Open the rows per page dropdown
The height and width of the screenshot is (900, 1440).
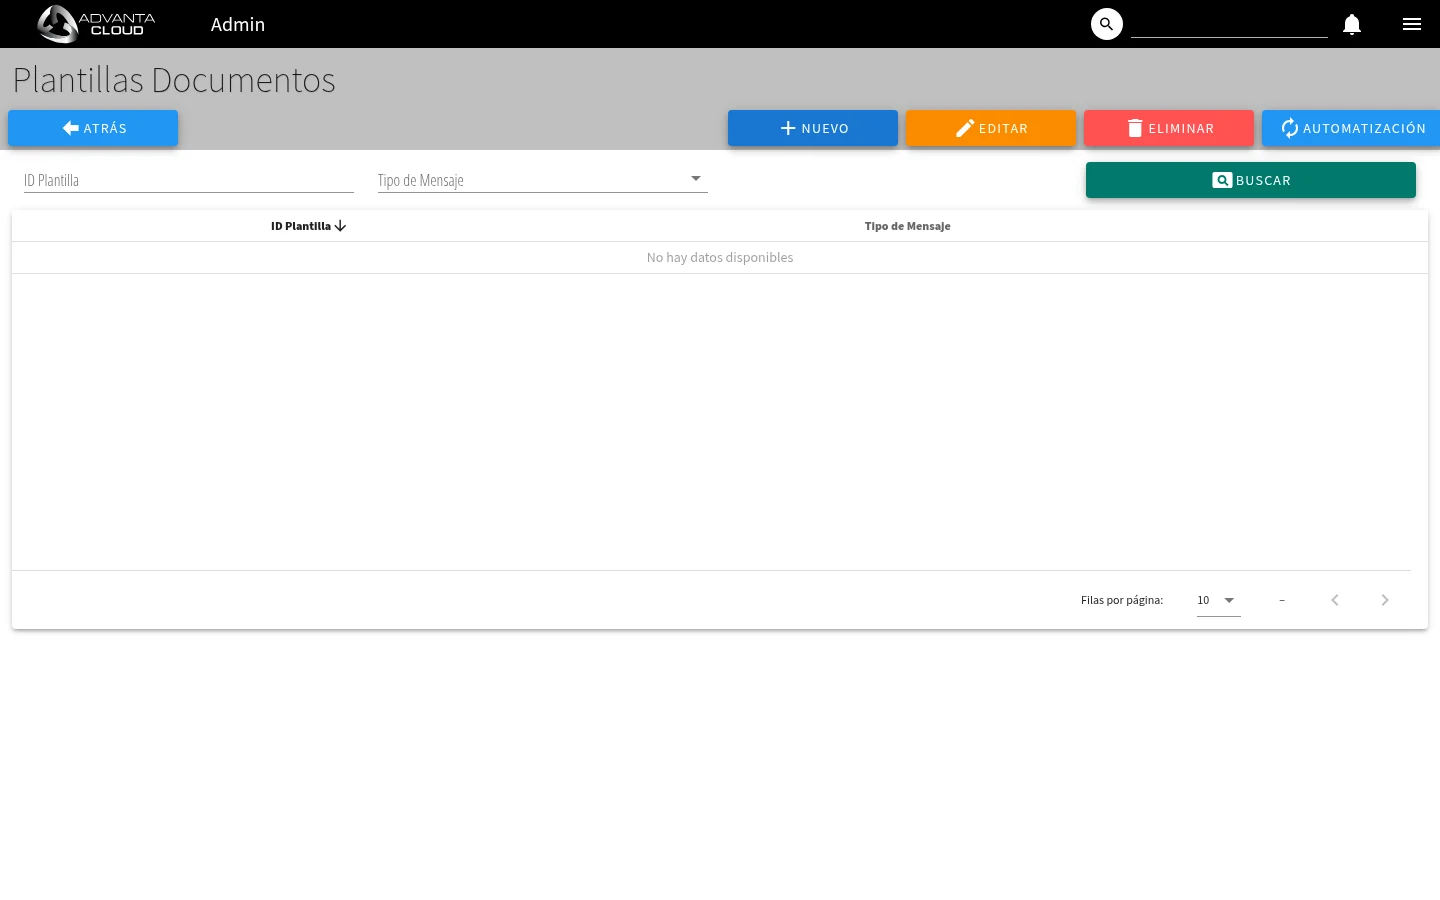pos(1219,600)
